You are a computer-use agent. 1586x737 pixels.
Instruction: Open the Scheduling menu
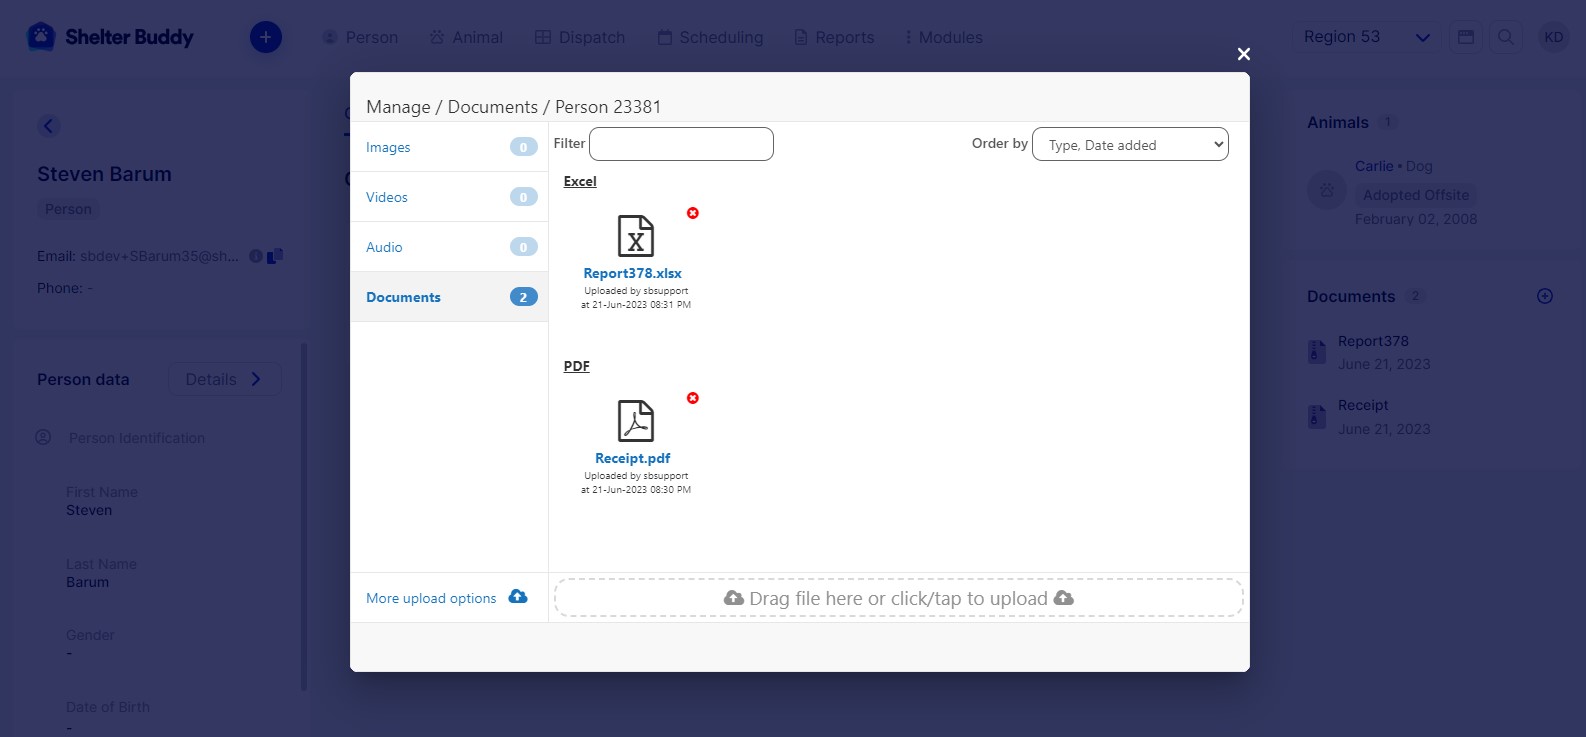pyautogui.click(x=710, y=37)
